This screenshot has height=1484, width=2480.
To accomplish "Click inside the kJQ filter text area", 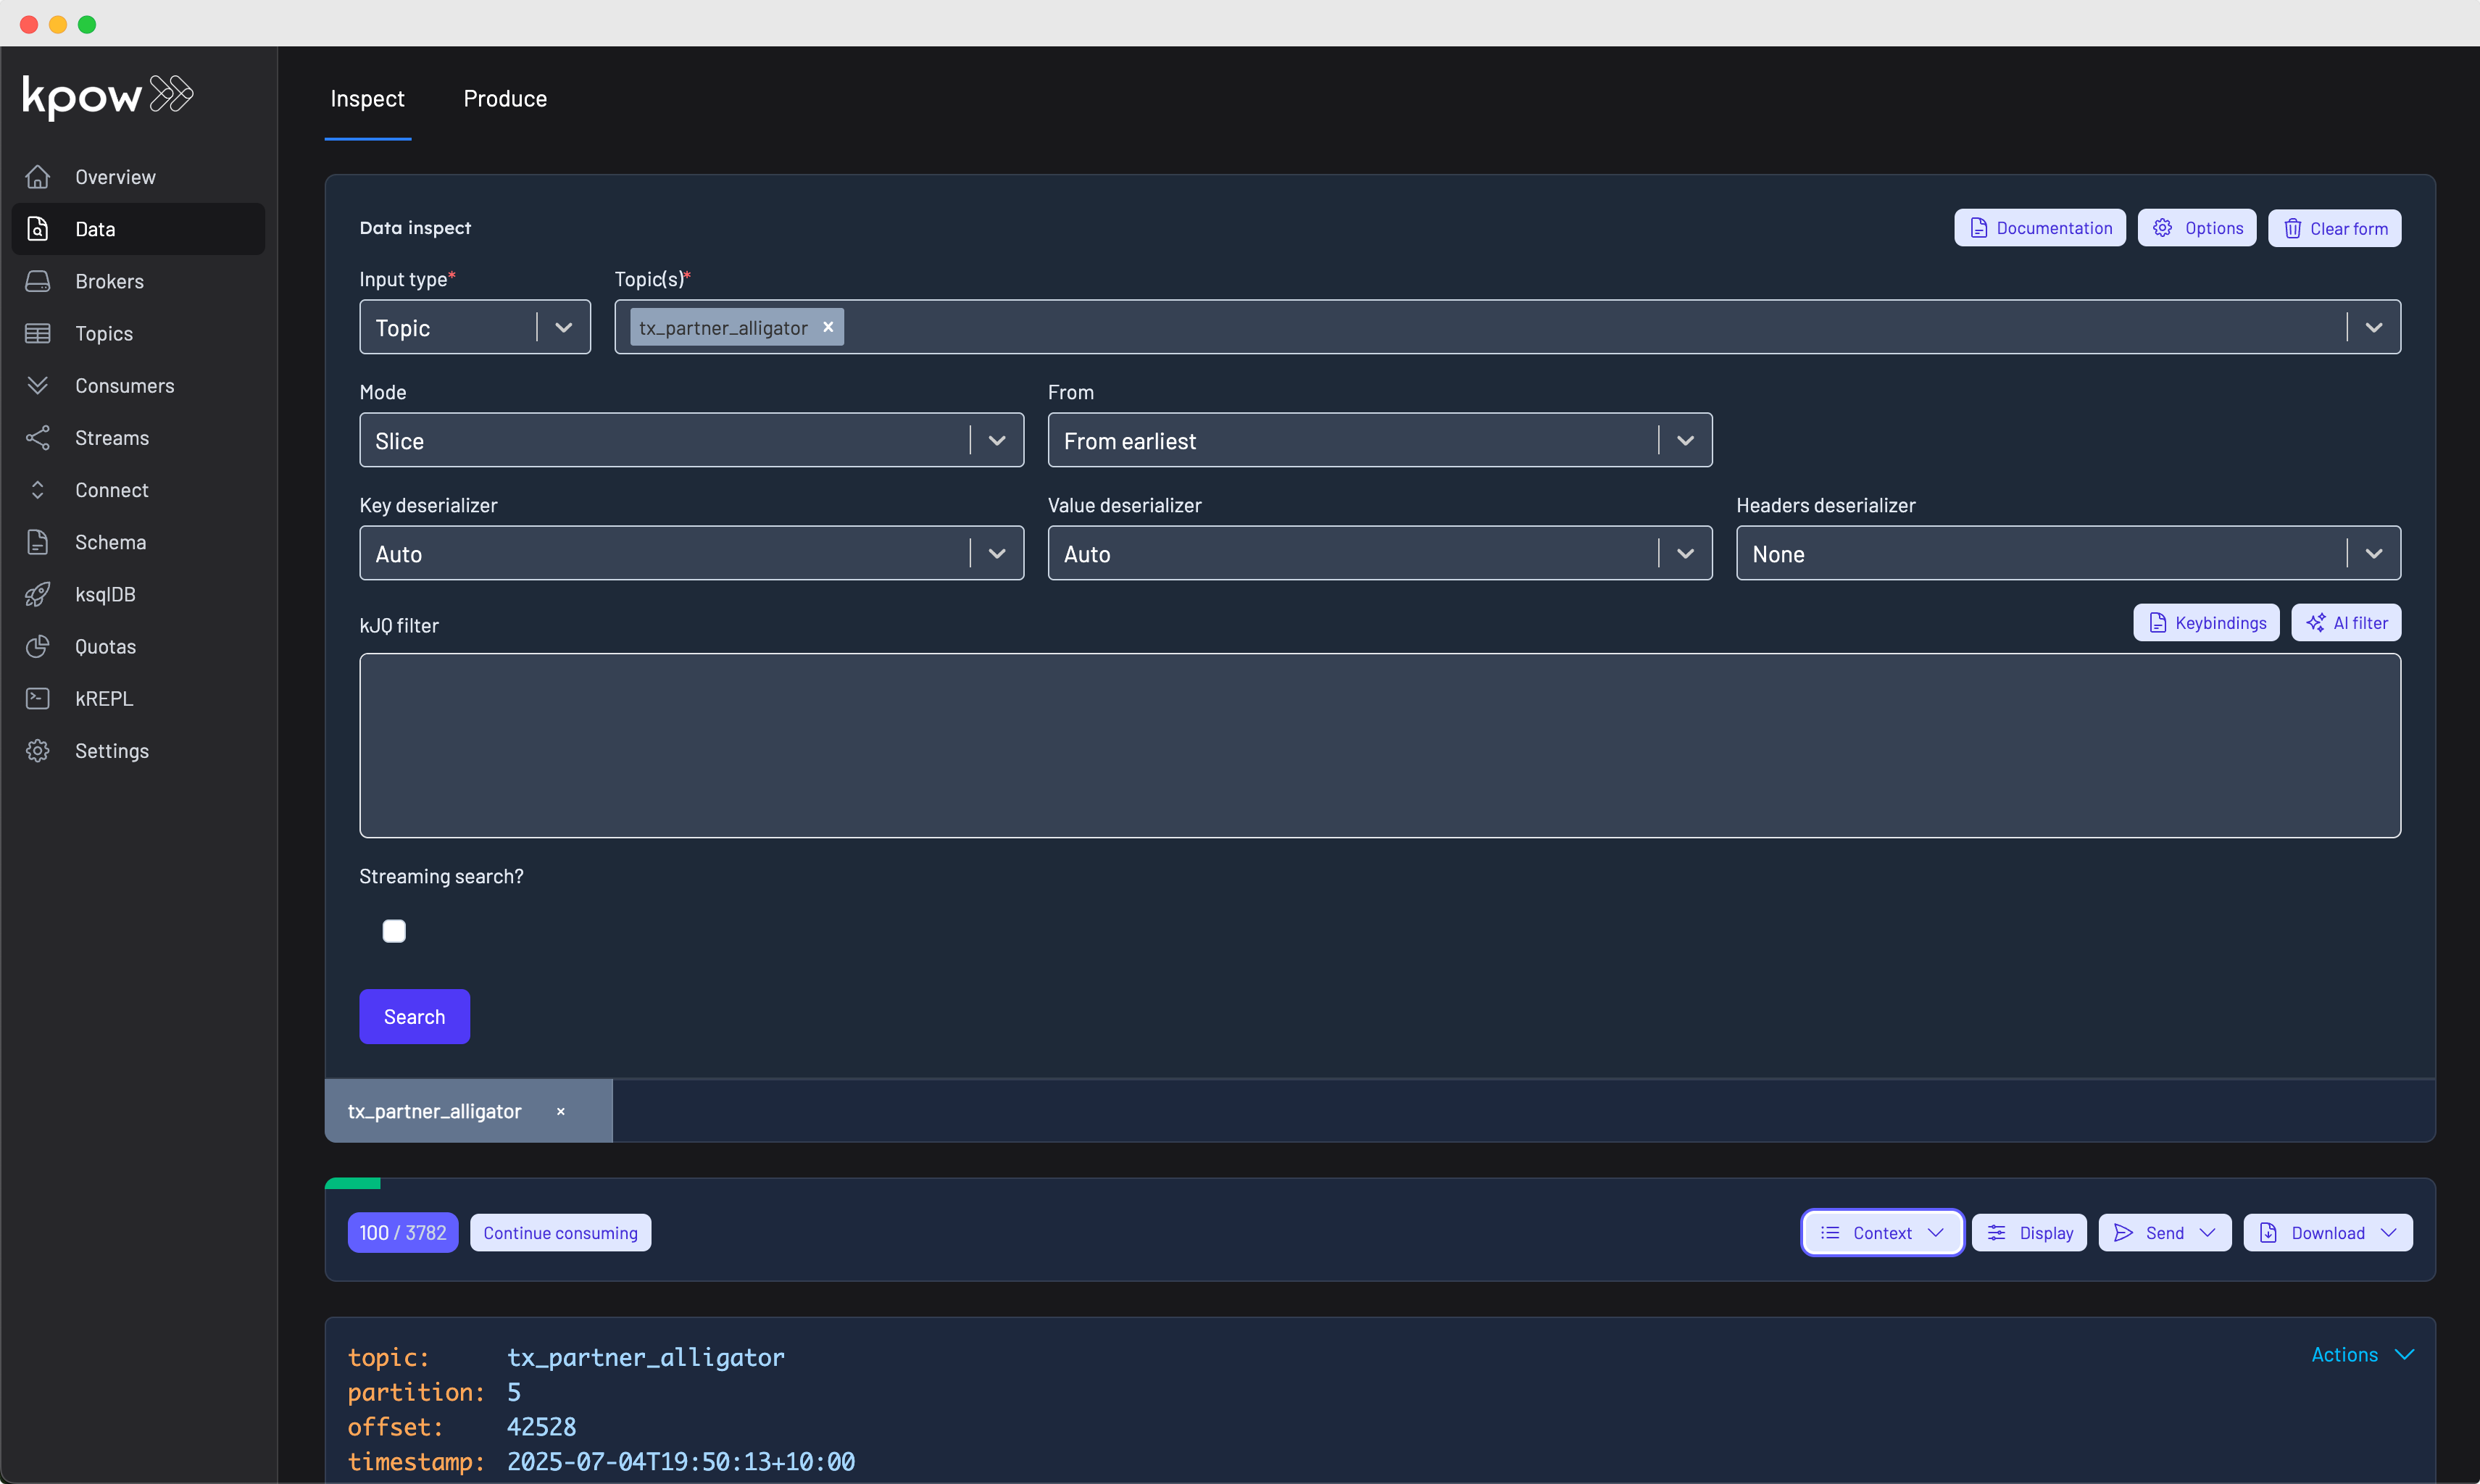I will coord(1379,745).
